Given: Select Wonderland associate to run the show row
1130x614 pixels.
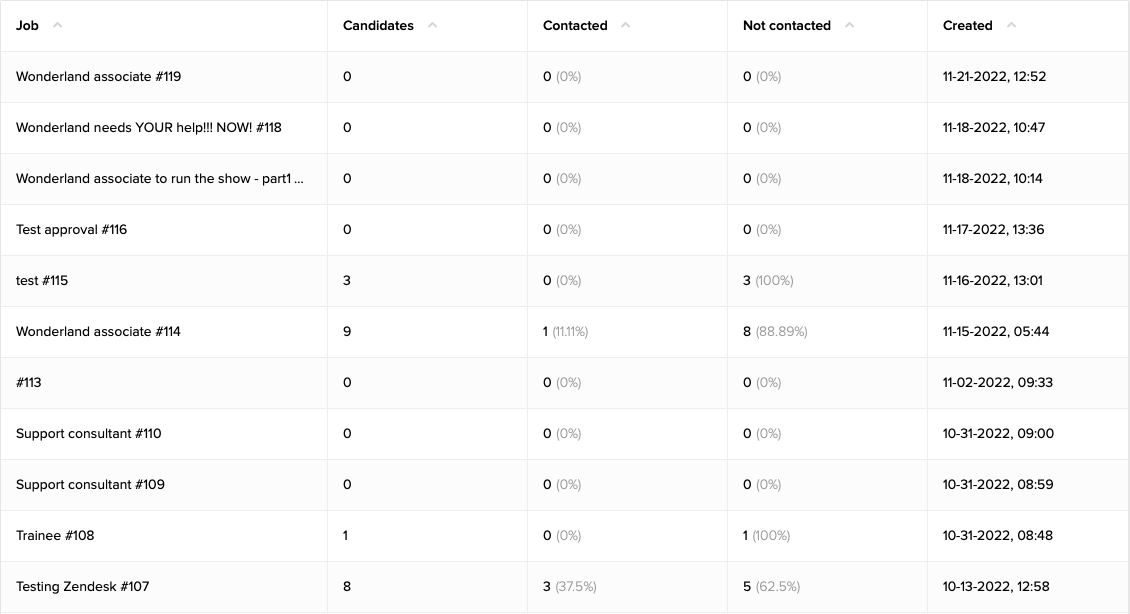Looking at the screenshot, I should (159, 179).
